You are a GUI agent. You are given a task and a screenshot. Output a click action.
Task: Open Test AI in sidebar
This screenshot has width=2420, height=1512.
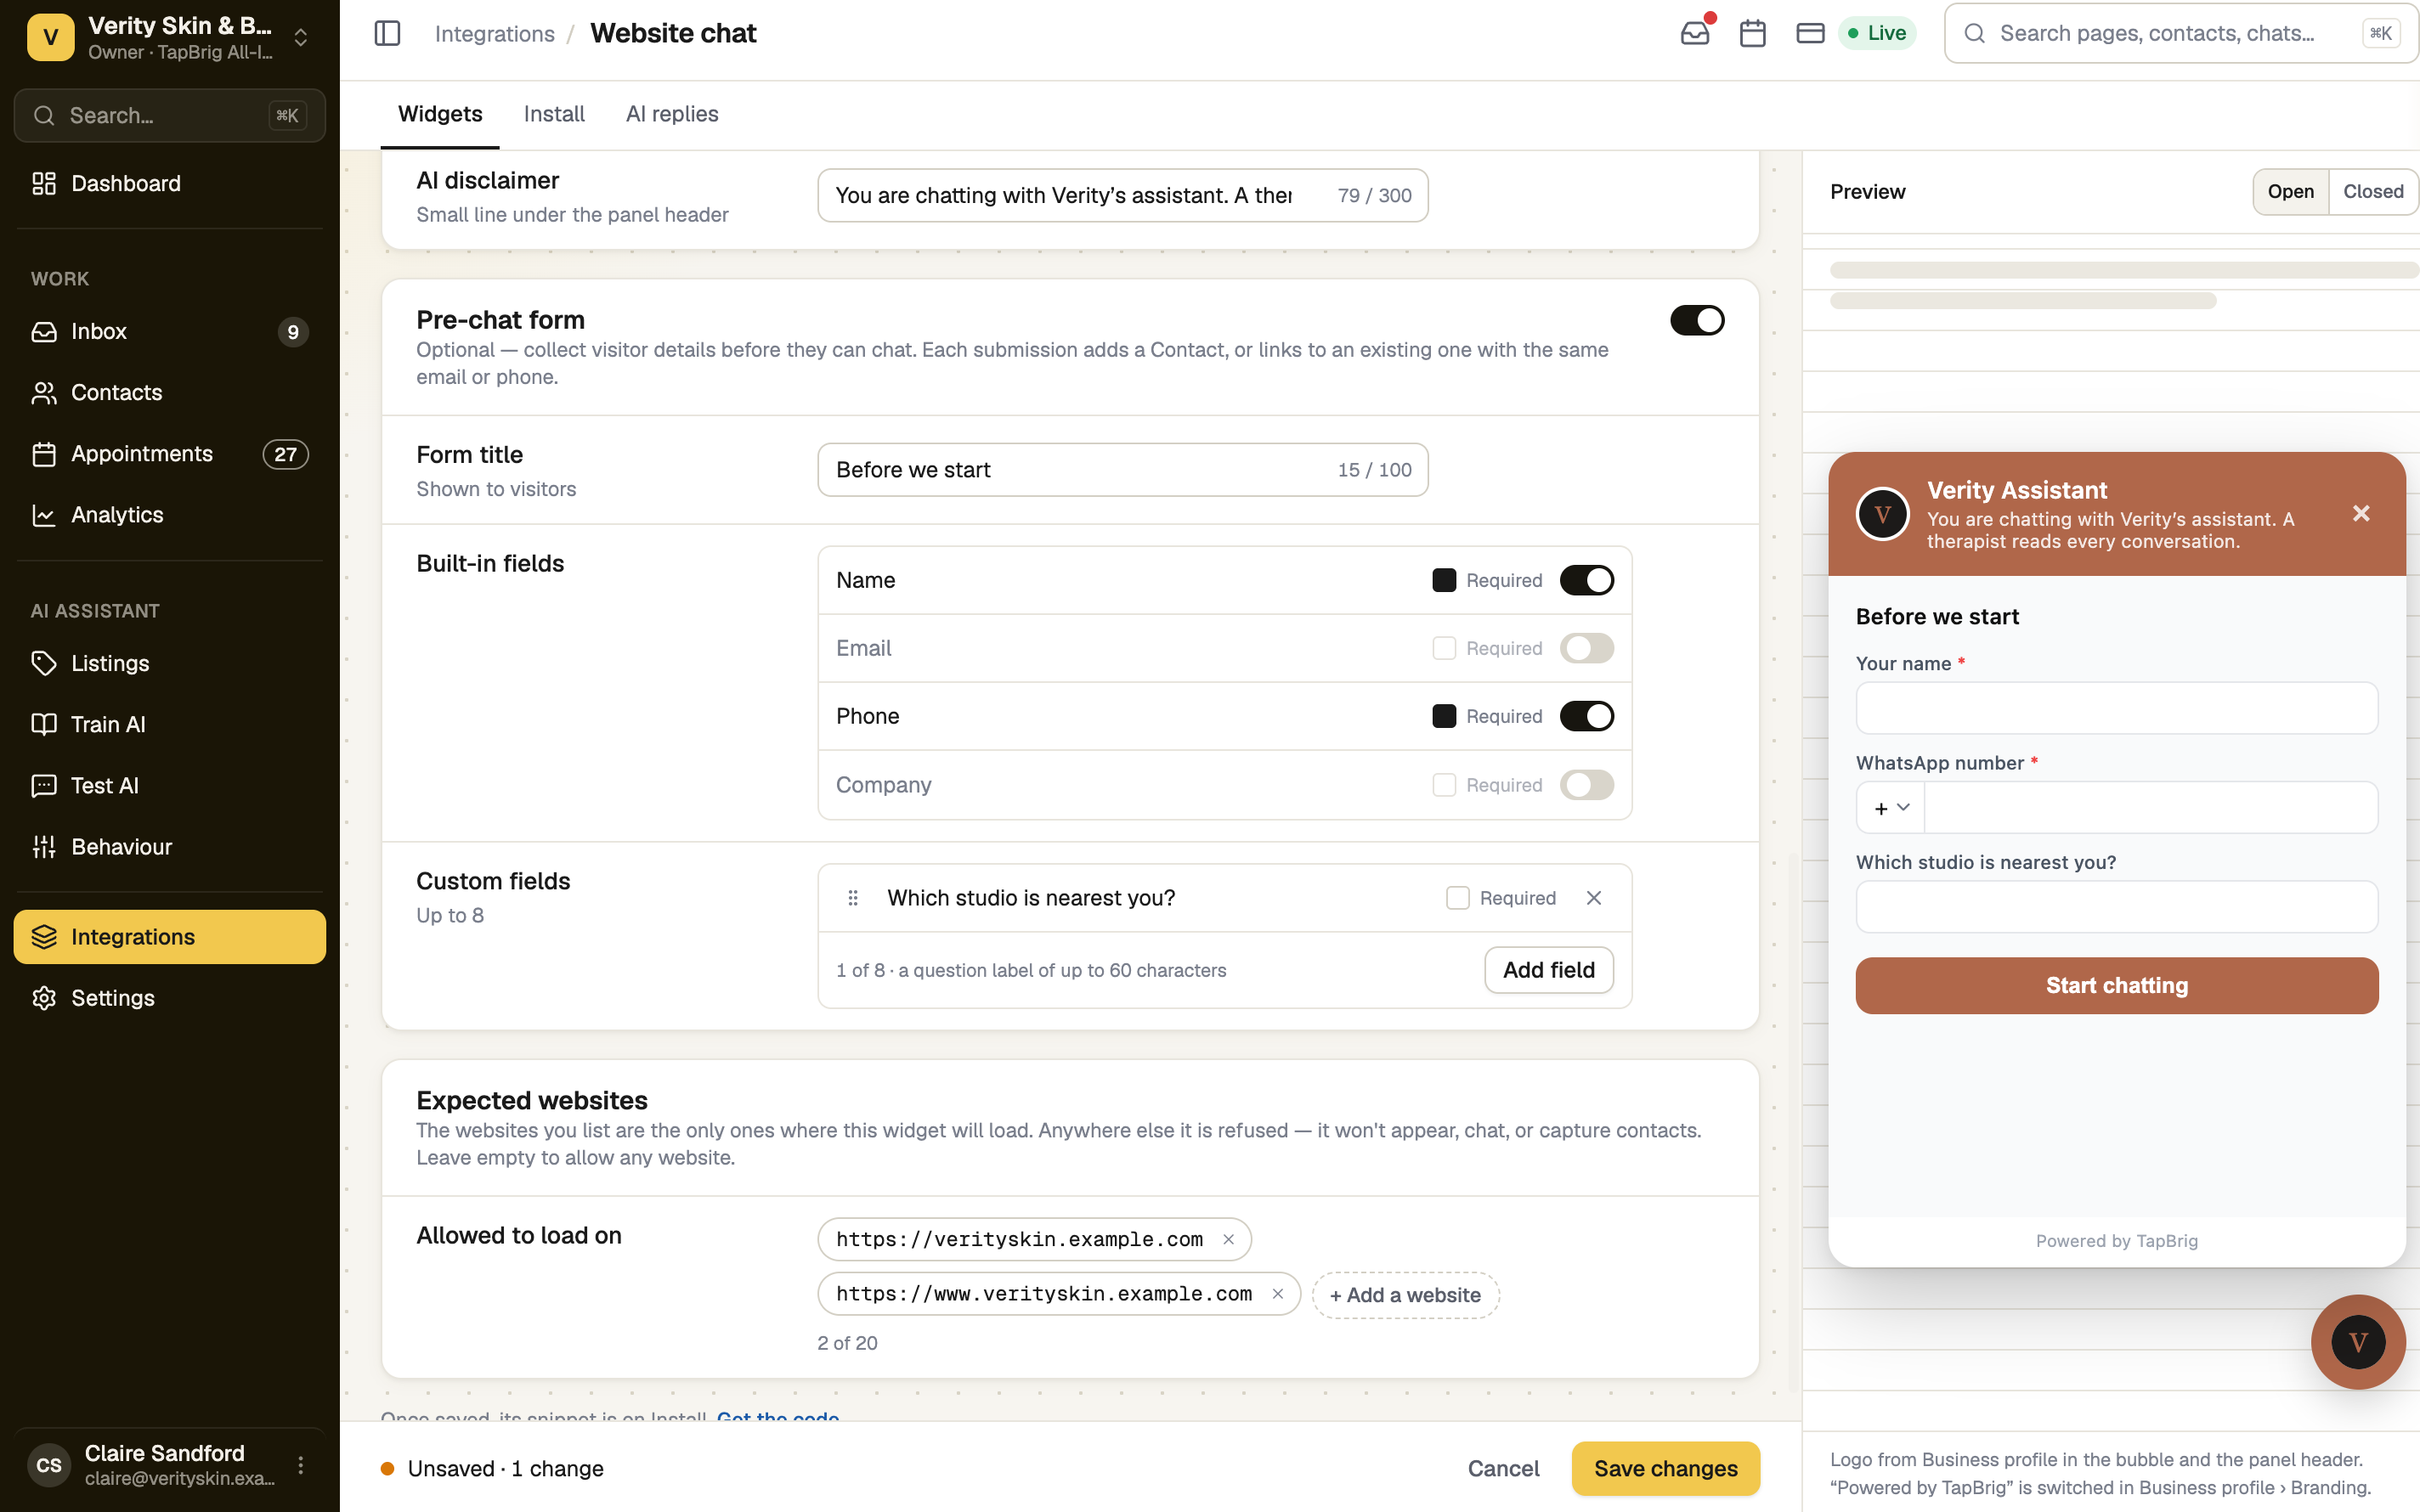[170, 785]
